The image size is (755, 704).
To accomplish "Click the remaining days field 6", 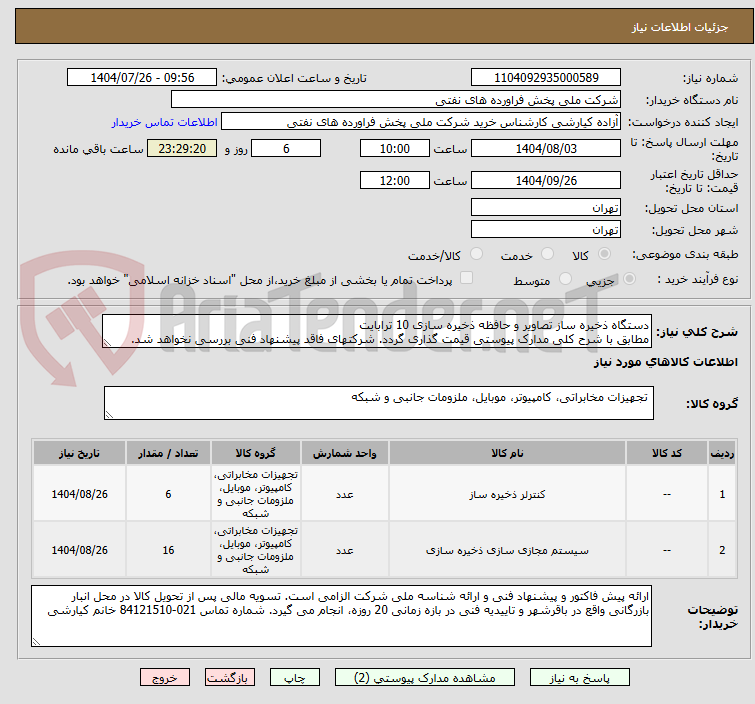I will (286, 148).
